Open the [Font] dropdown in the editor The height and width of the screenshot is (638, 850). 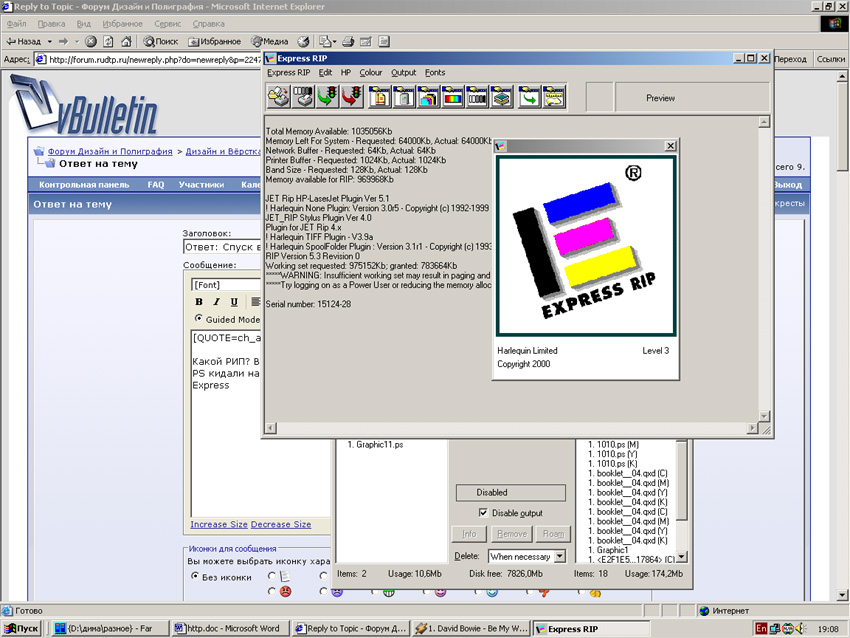click(x=227, y=285)
